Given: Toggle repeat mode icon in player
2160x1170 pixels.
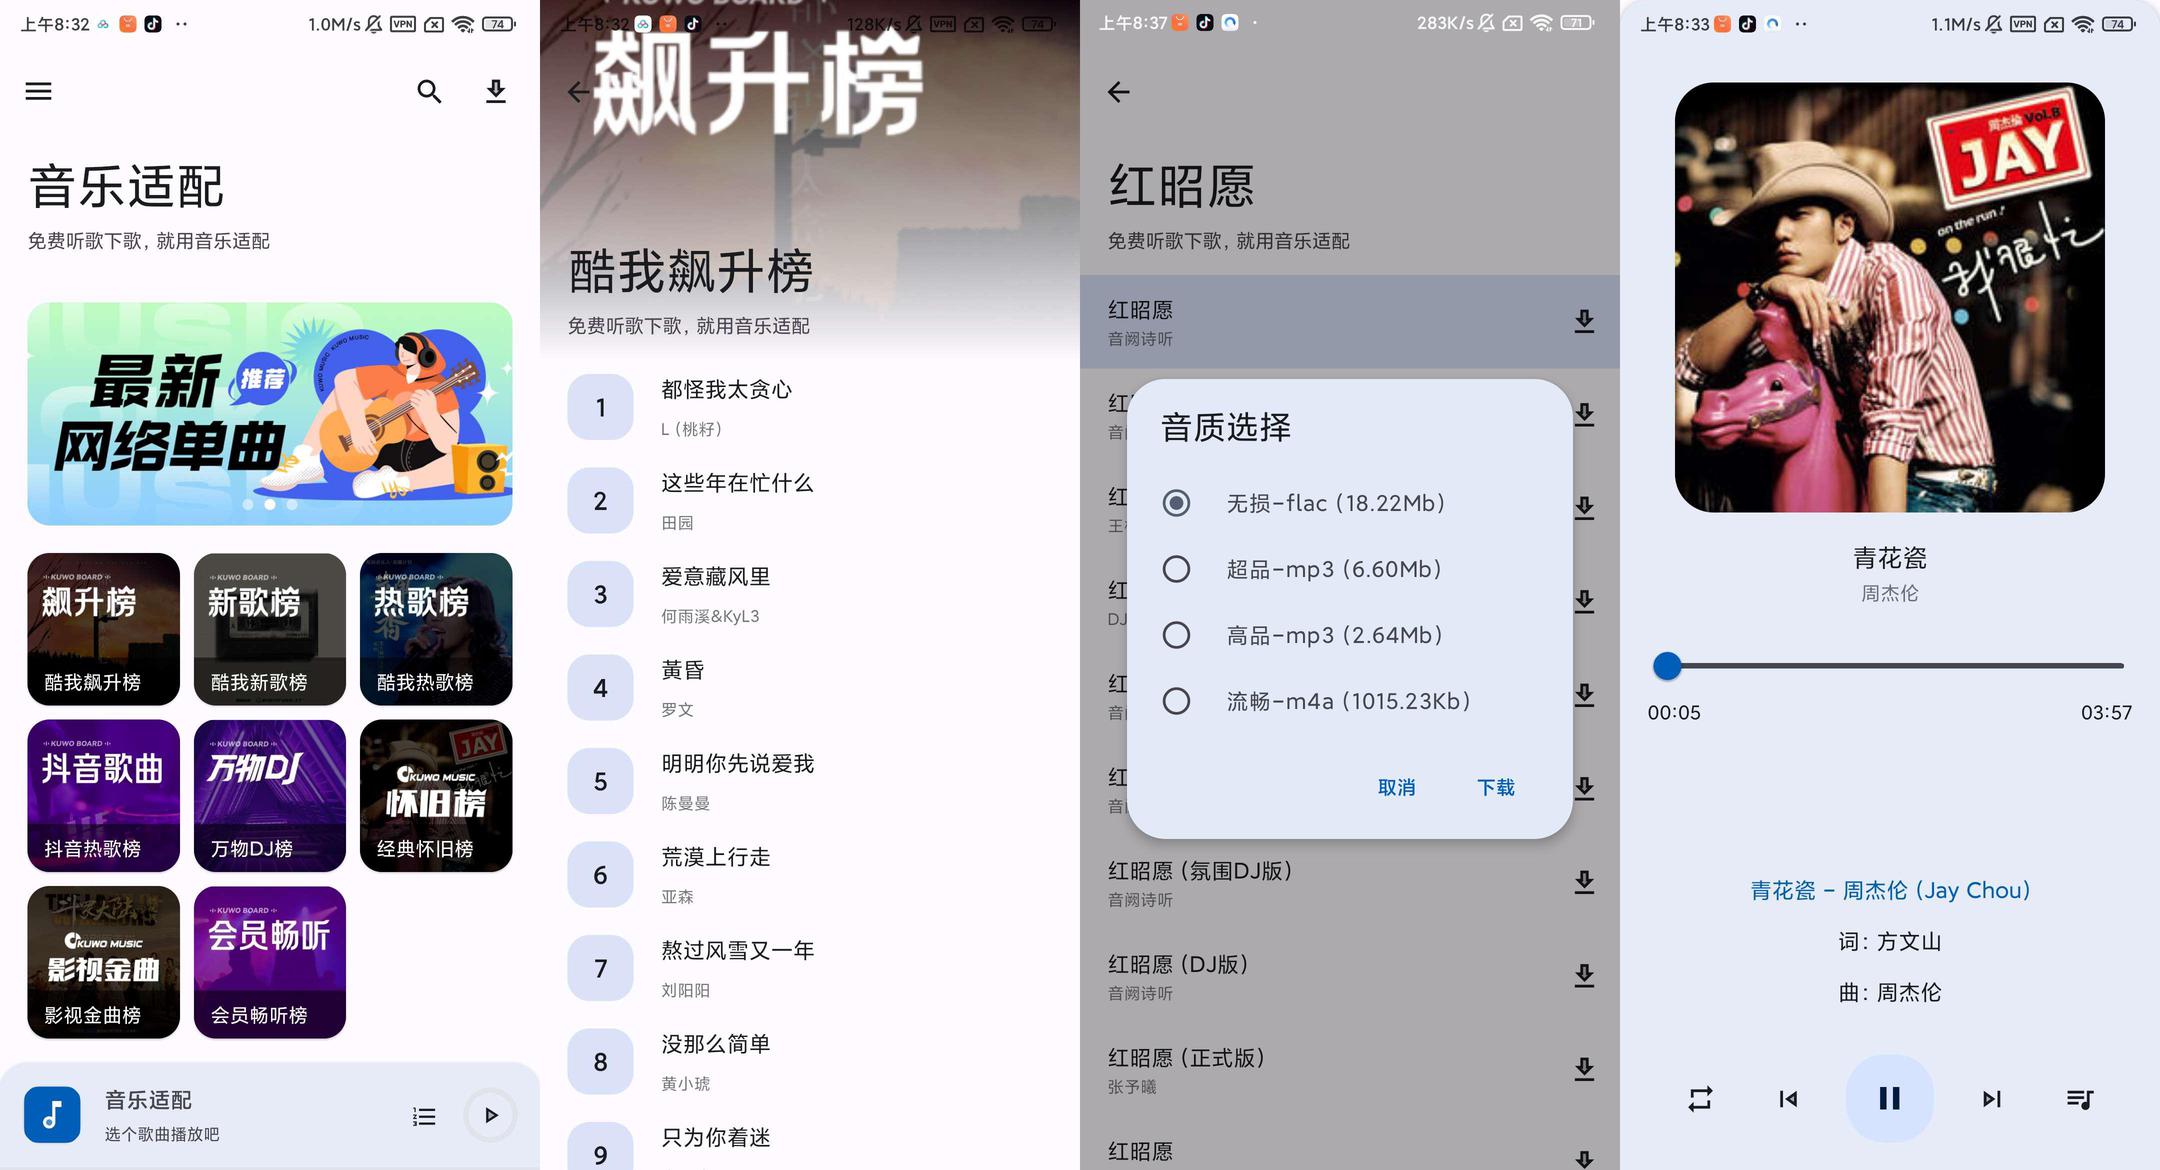Looking at the screenshot, I should (1700, 1099).
